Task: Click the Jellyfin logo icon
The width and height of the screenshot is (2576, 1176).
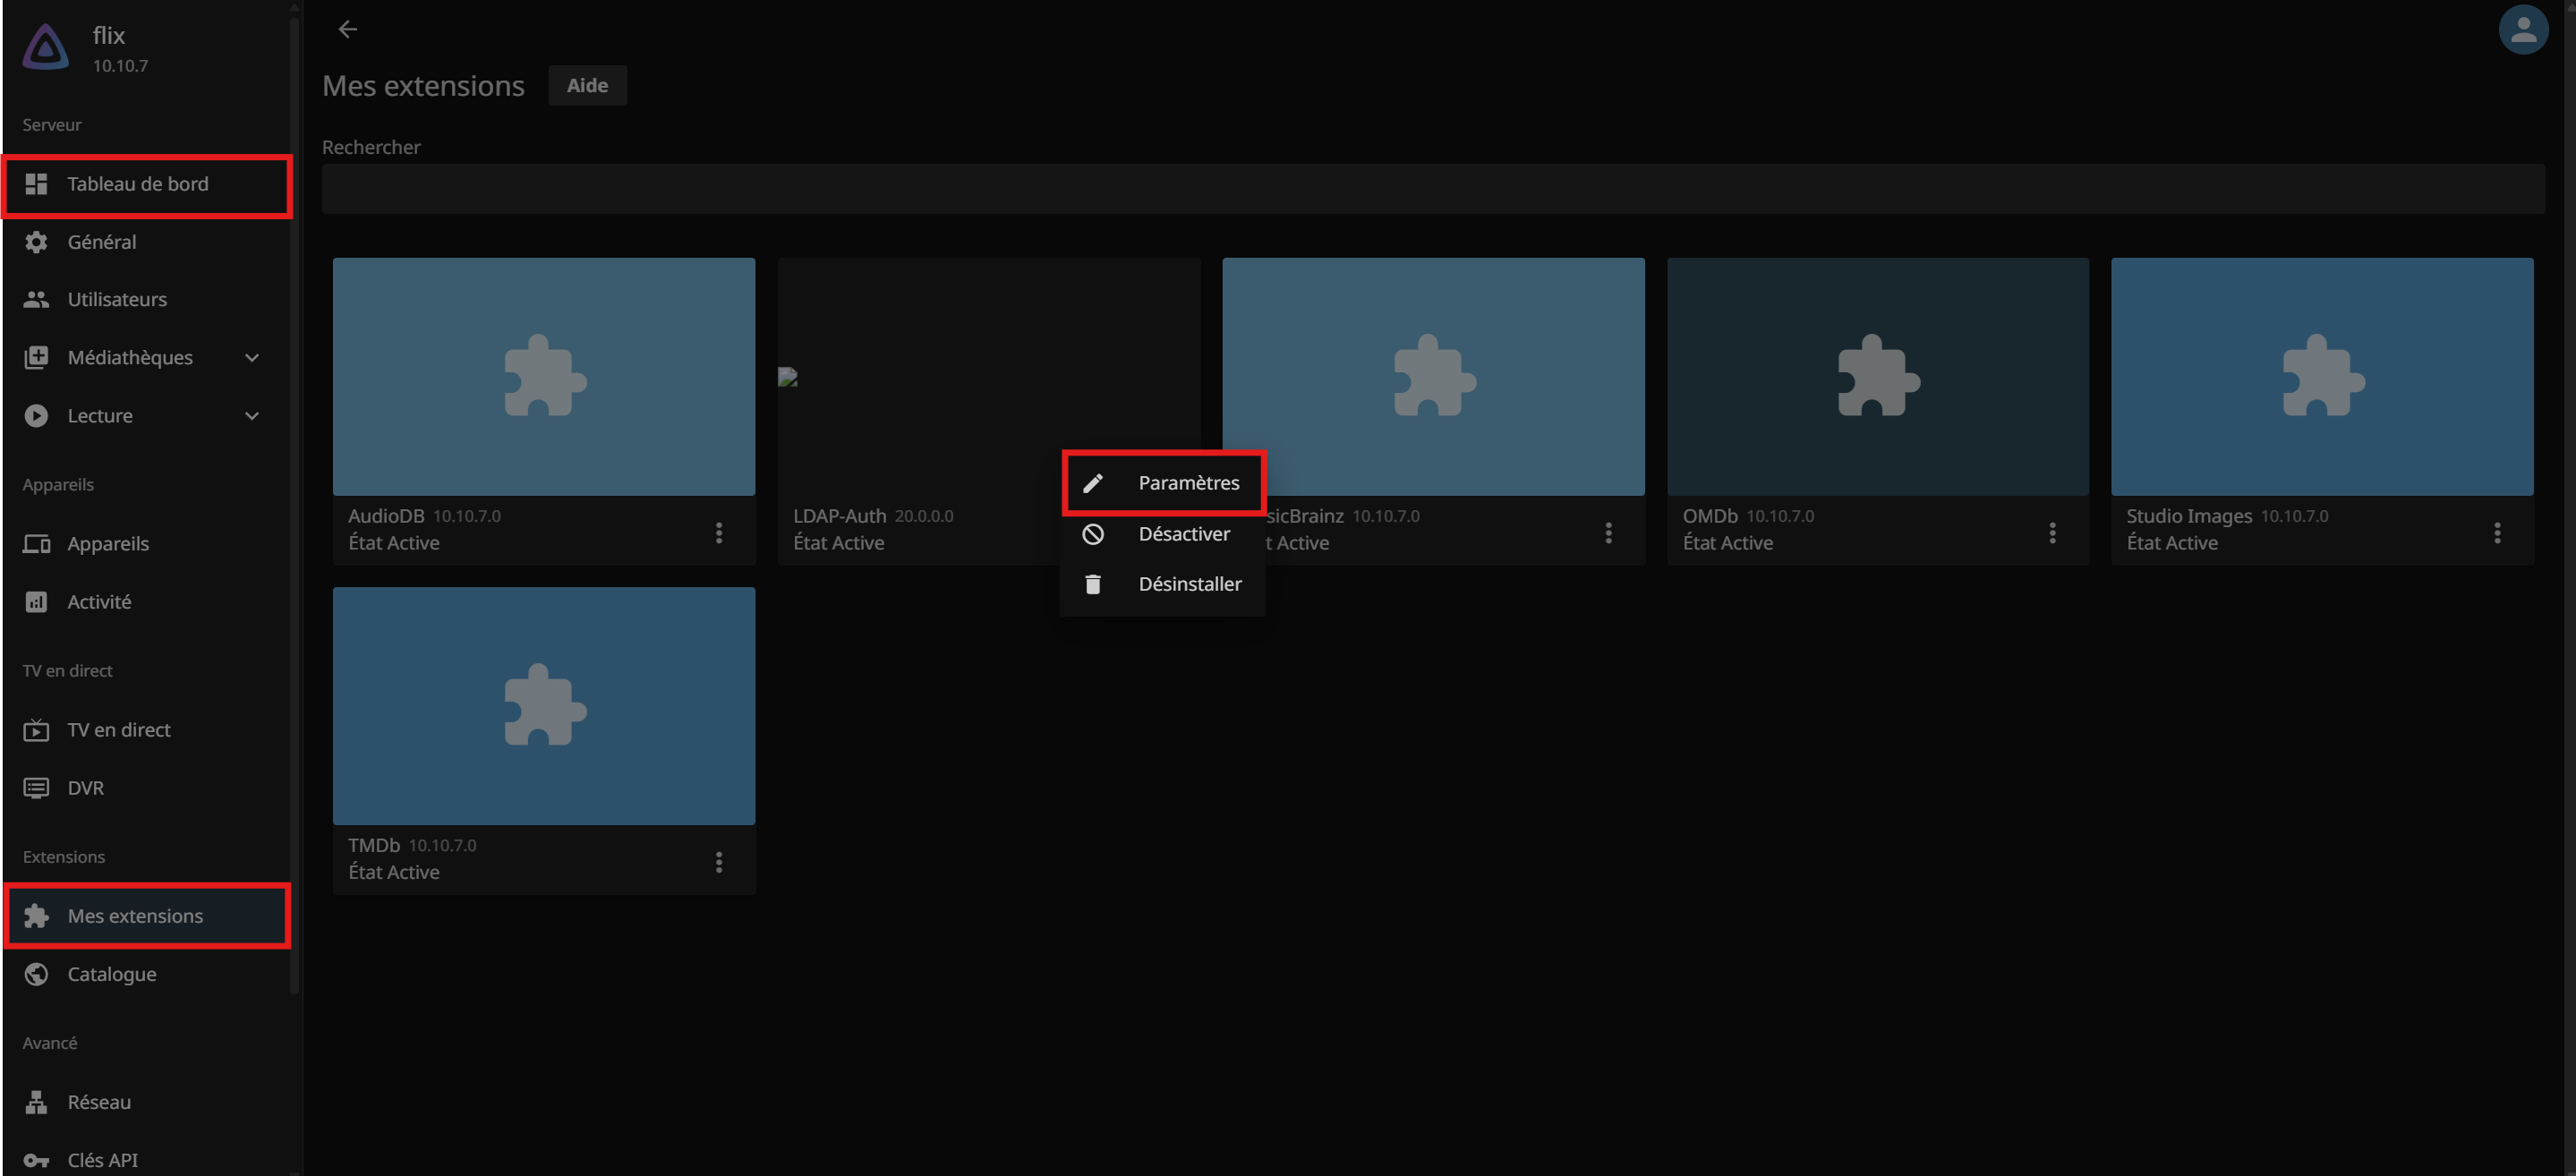Action: [x=46, y=47]
